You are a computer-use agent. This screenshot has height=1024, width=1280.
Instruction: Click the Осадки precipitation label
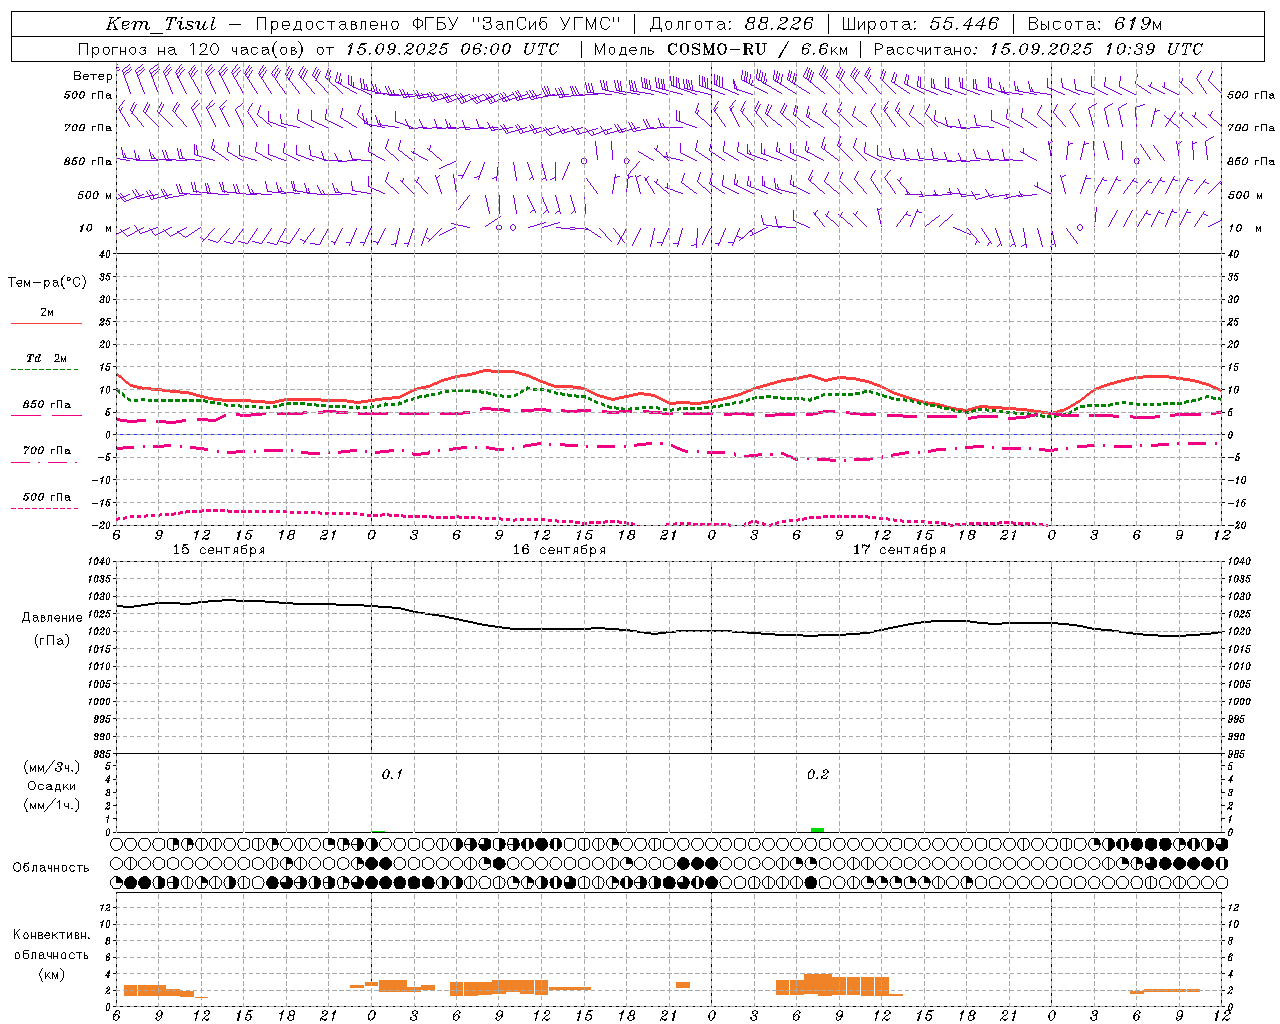[52, 786]
